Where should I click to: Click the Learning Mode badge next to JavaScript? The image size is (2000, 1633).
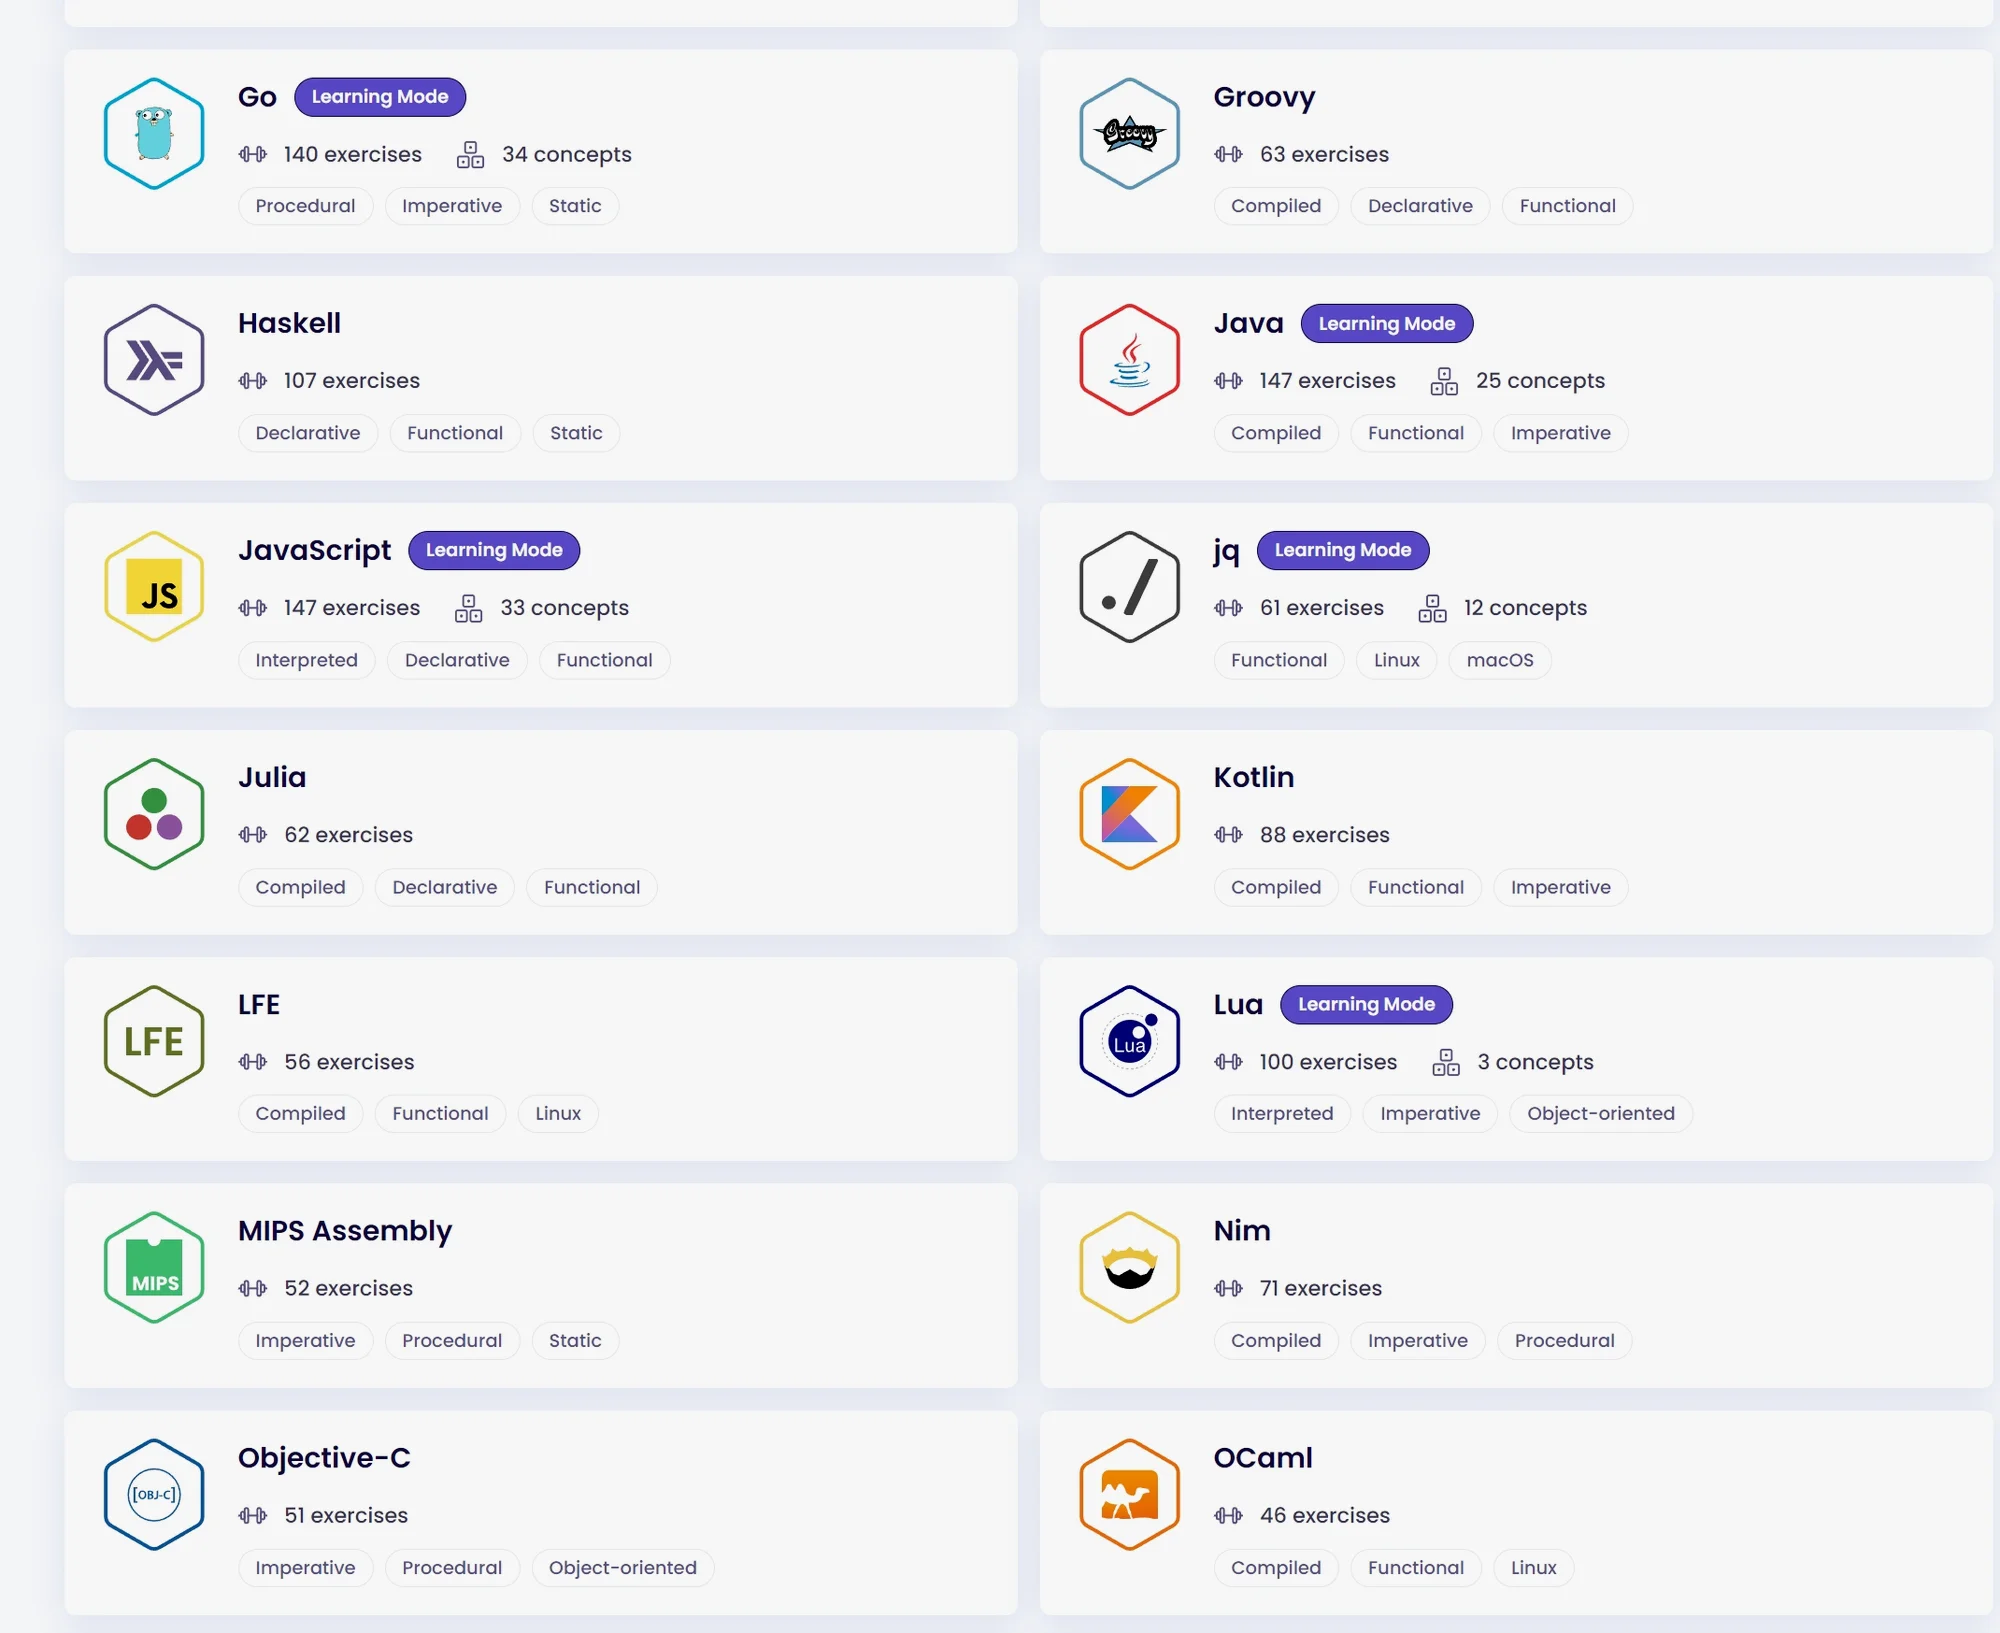pos(494,550)
